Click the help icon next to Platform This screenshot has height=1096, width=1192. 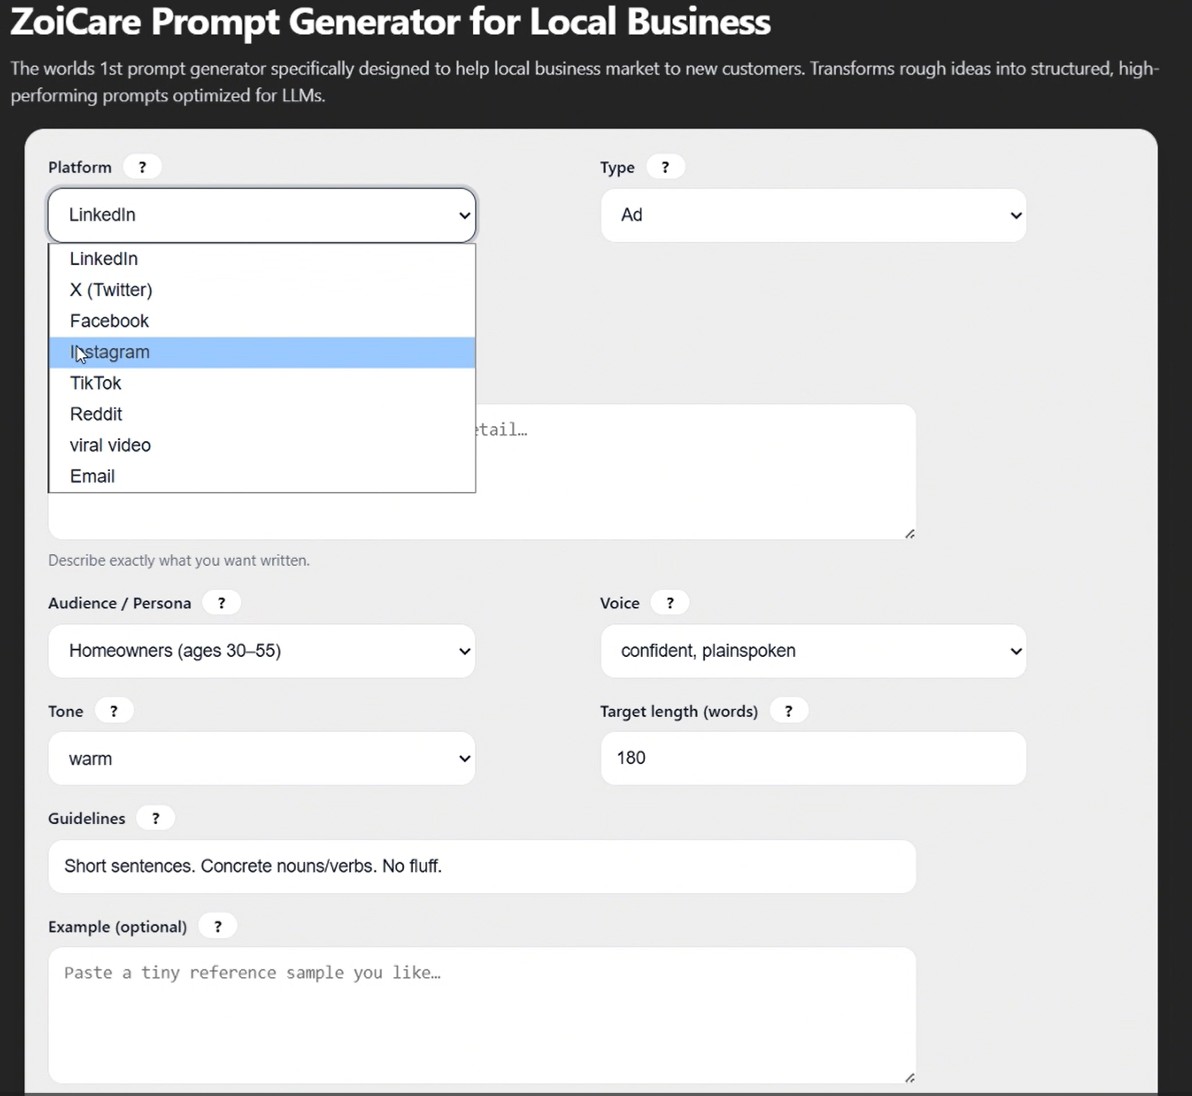click(142, 167)
